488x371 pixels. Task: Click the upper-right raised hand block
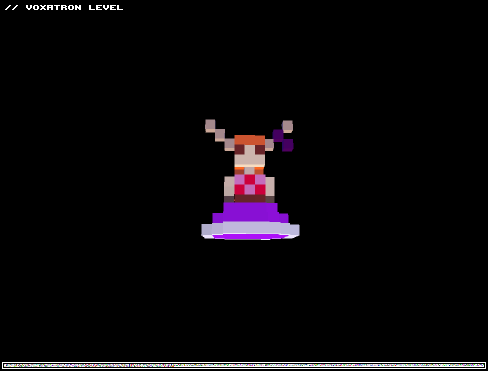(x=288, y=126)
